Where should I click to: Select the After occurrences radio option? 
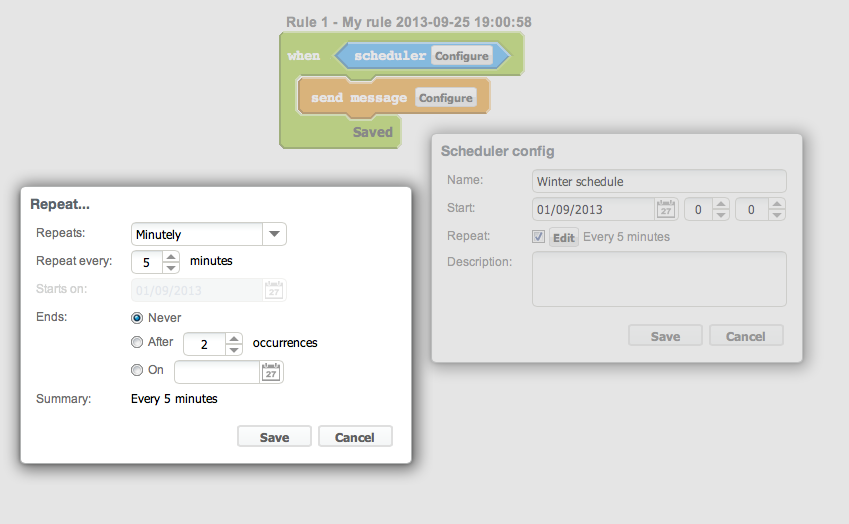pyautogui.click(x=137, y=342)
